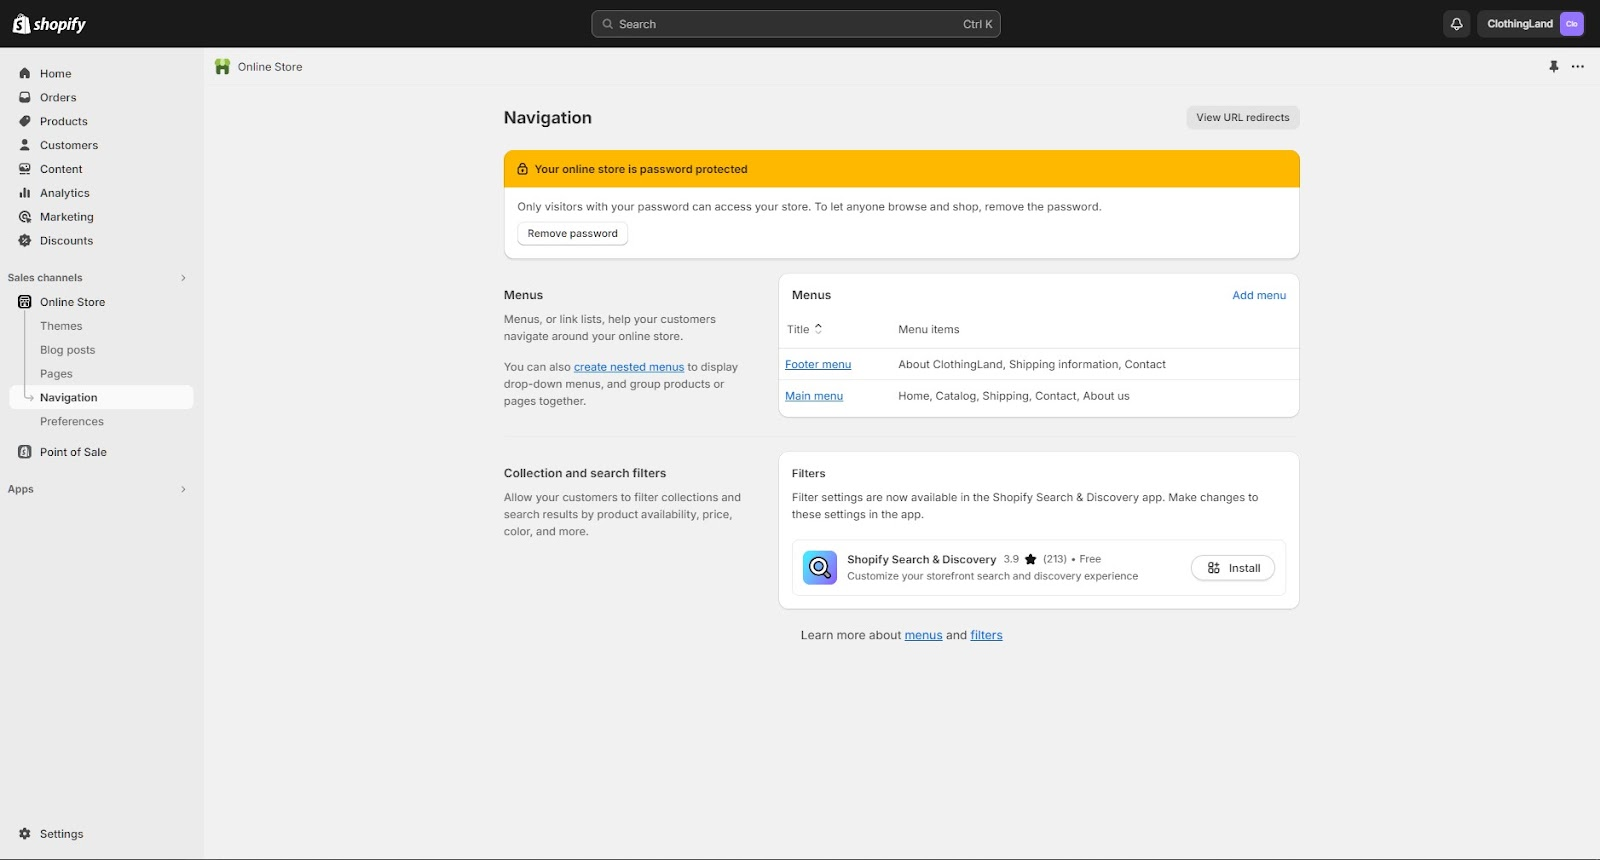Go to Orders in the sidebar
The height and width of the screenshot is (860, 1600).
tap(58, 97)
